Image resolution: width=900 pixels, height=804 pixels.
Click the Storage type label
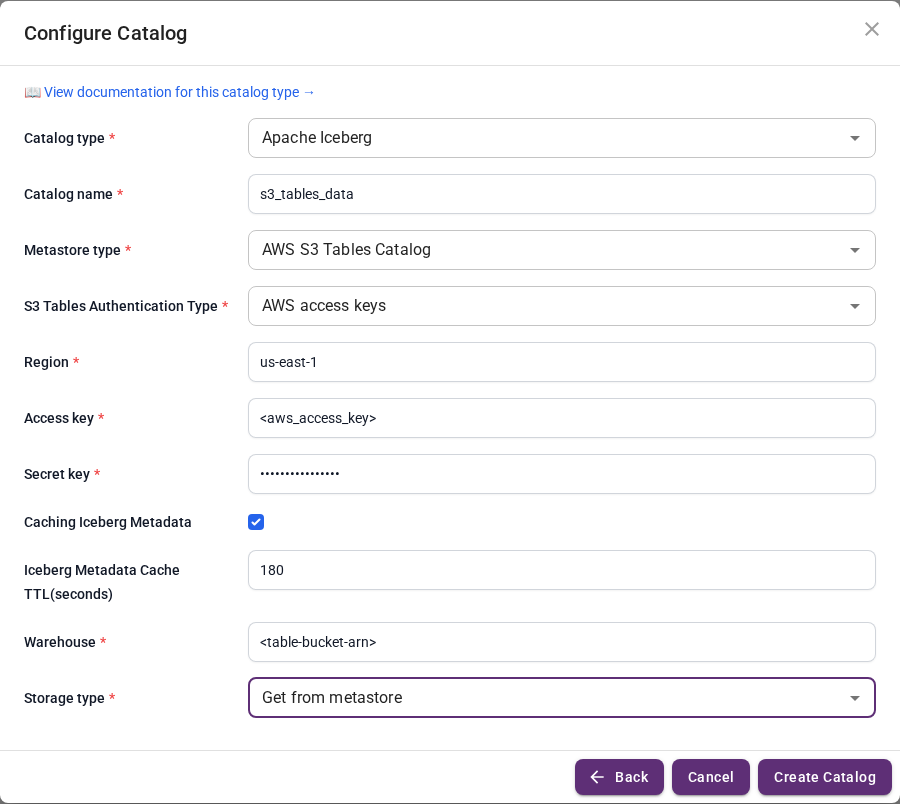tap(64, 698)
